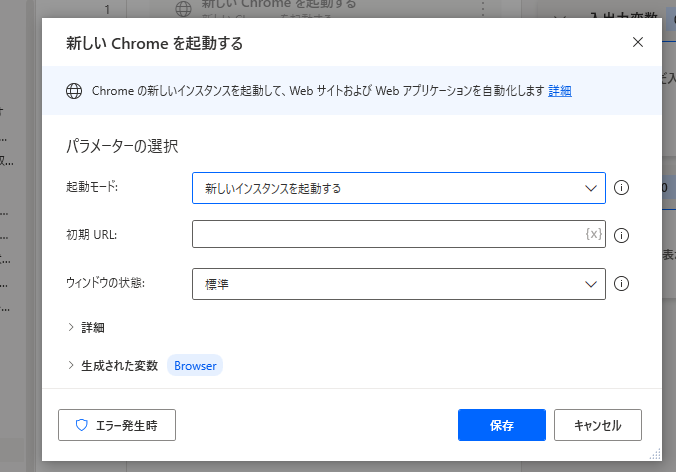Image resolution: width=676 pixels, height=472 pixels.
Task: Close the 新しい Chrome を起動する dialog
Action: click(x=638, y=42)
